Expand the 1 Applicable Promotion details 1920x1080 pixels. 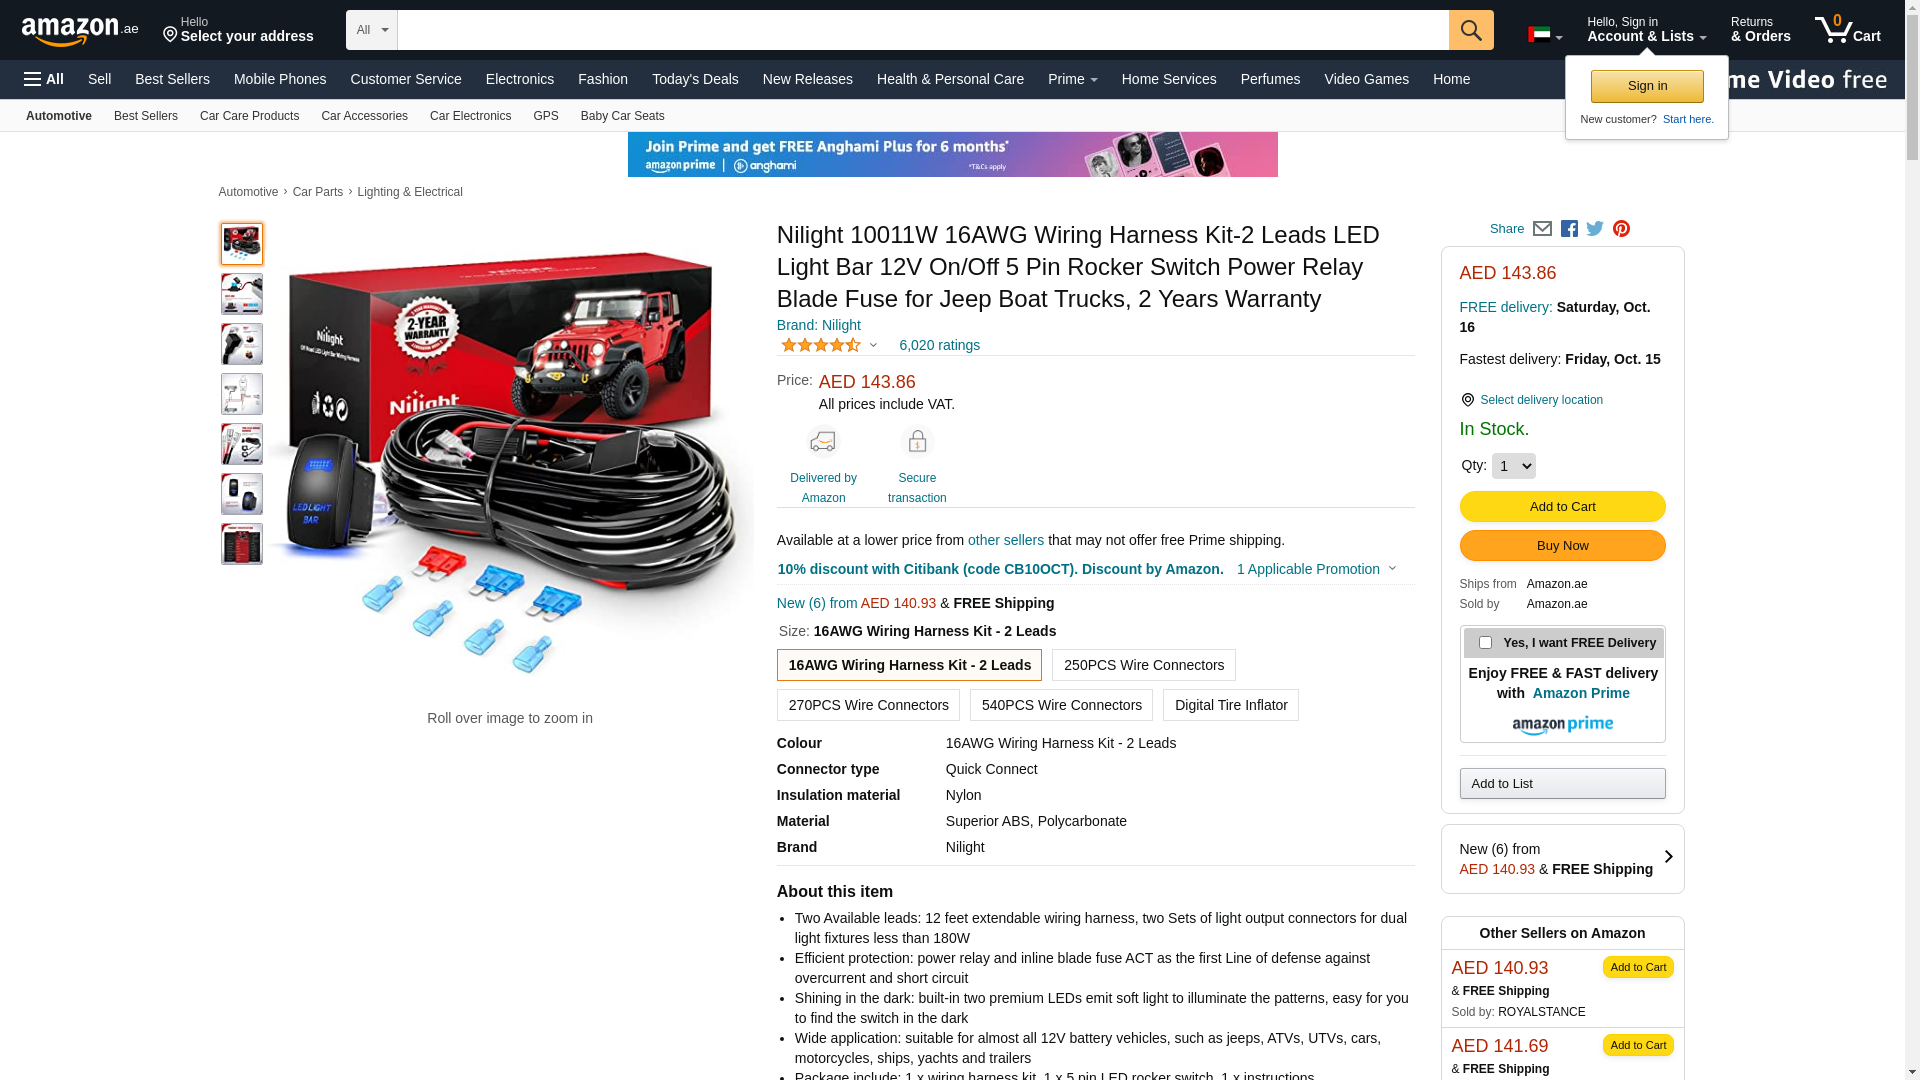coord(1316,569)
